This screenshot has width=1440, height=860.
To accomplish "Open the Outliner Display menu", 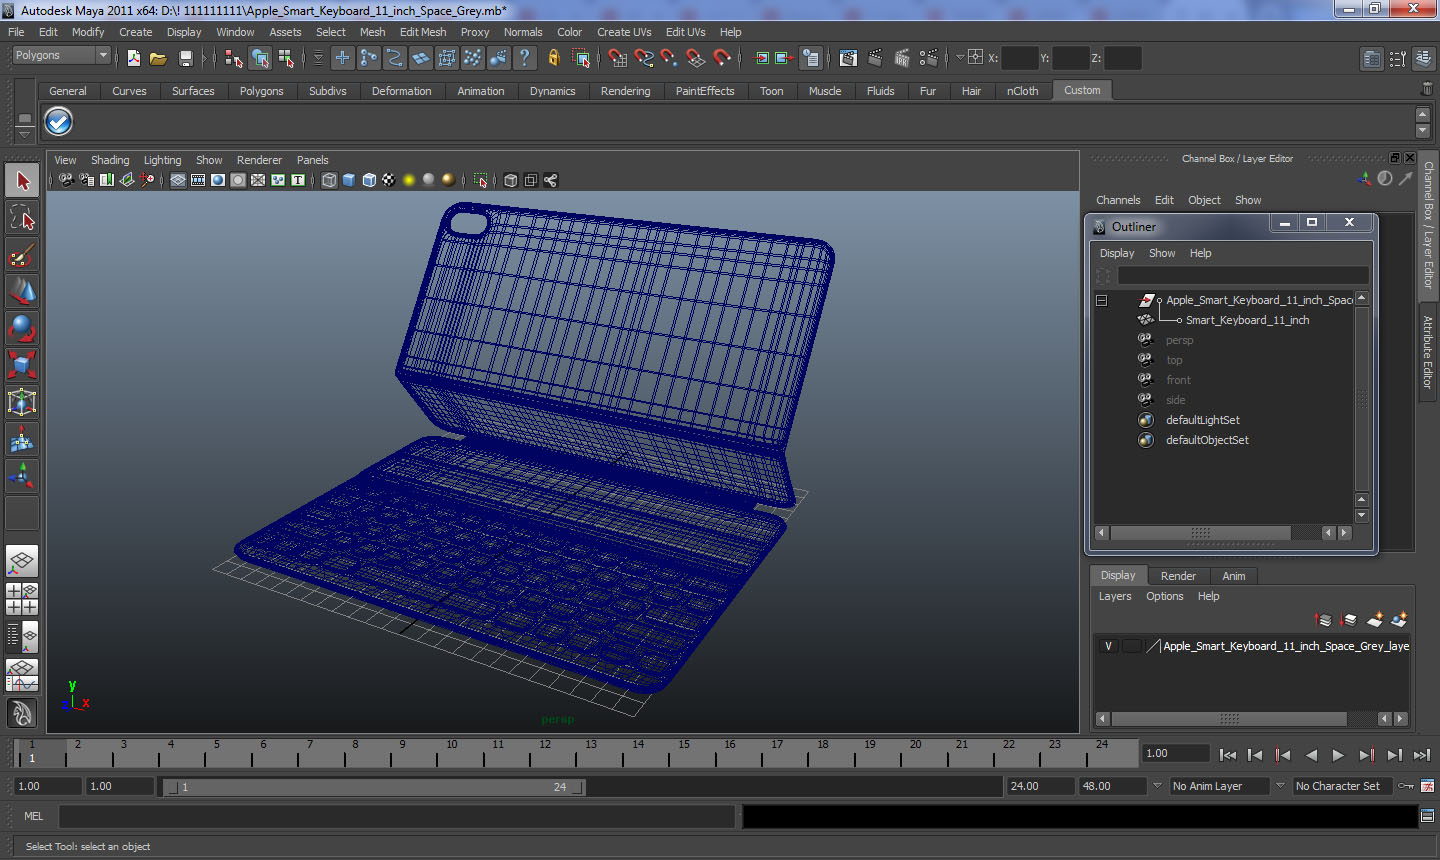I will point(1117,253).
